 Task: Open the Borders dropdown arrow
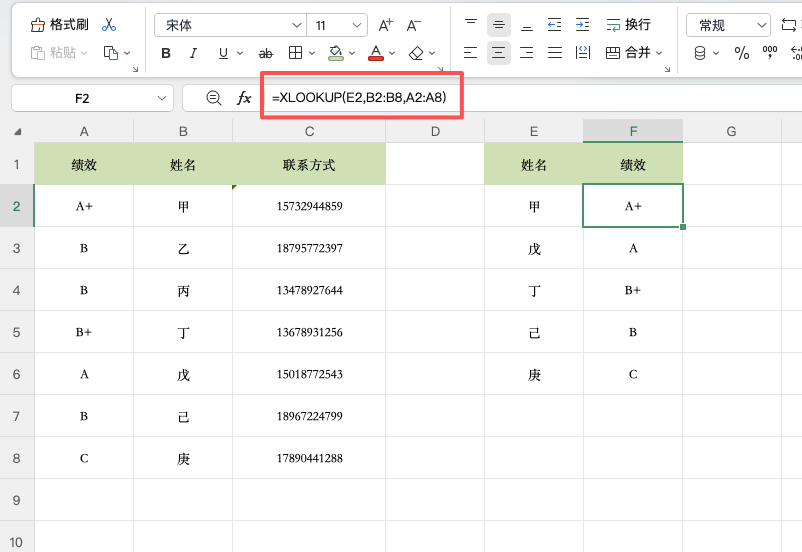[311, 53]
